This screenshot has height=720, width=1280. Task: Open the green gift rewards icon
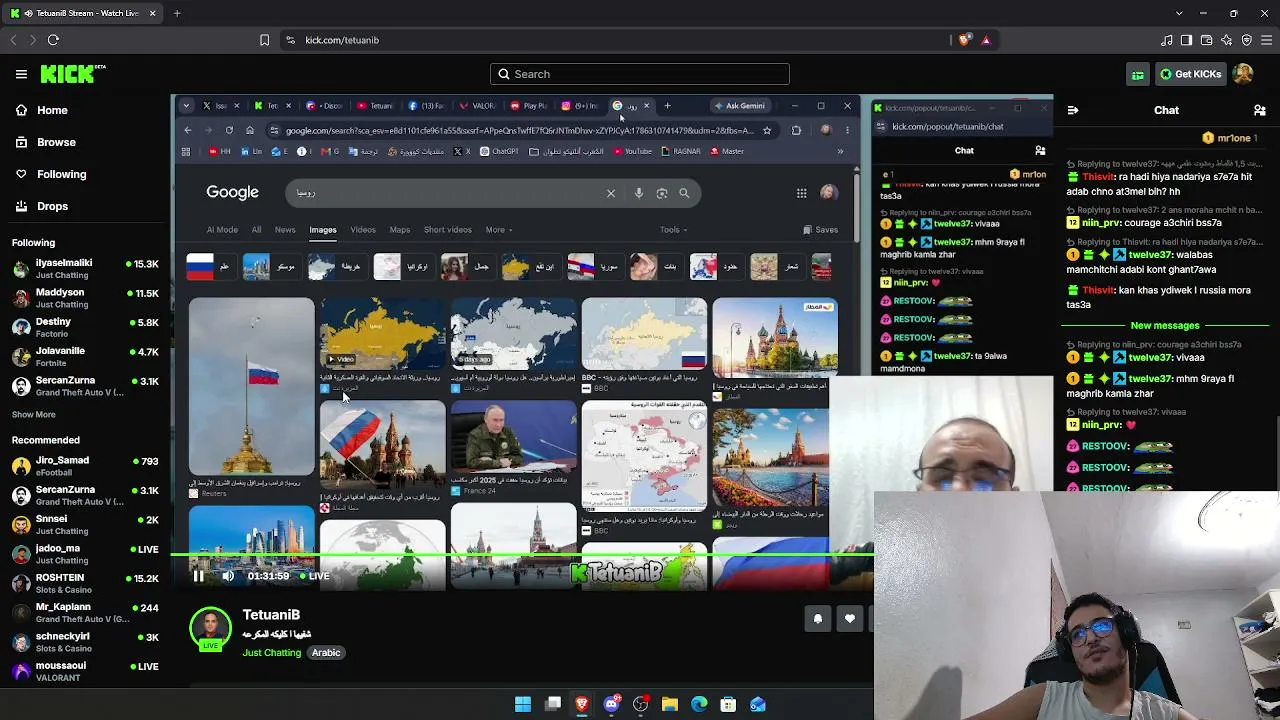point(1138,74)
